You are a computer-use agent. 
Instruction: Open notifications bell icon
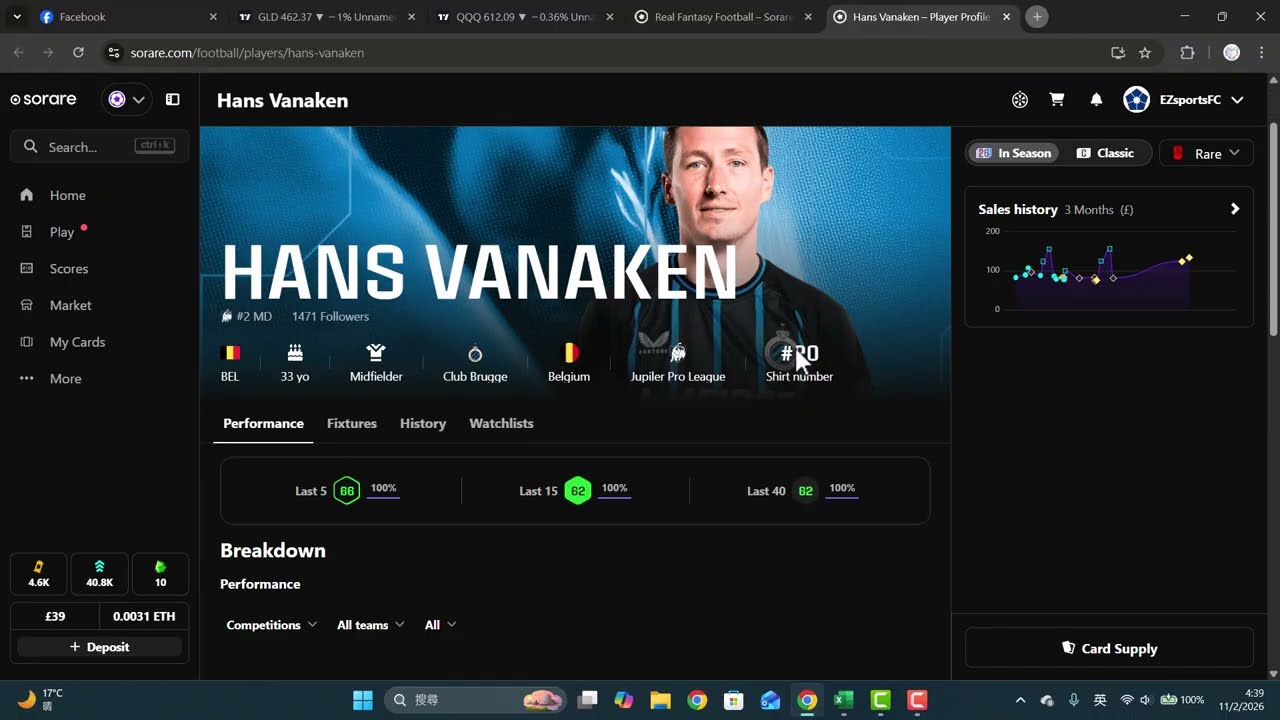pyautogui.click(x=1096, y=99)
